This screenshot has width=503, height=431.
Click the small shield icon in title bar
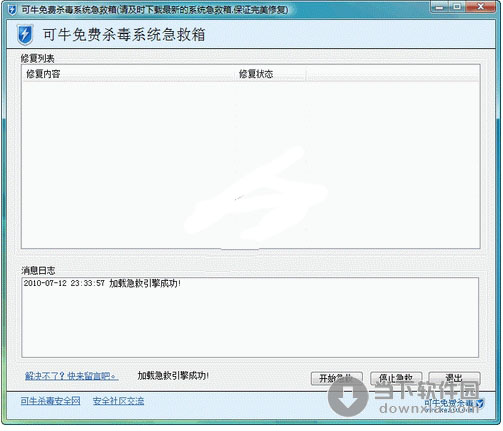[x=12, y=10]
